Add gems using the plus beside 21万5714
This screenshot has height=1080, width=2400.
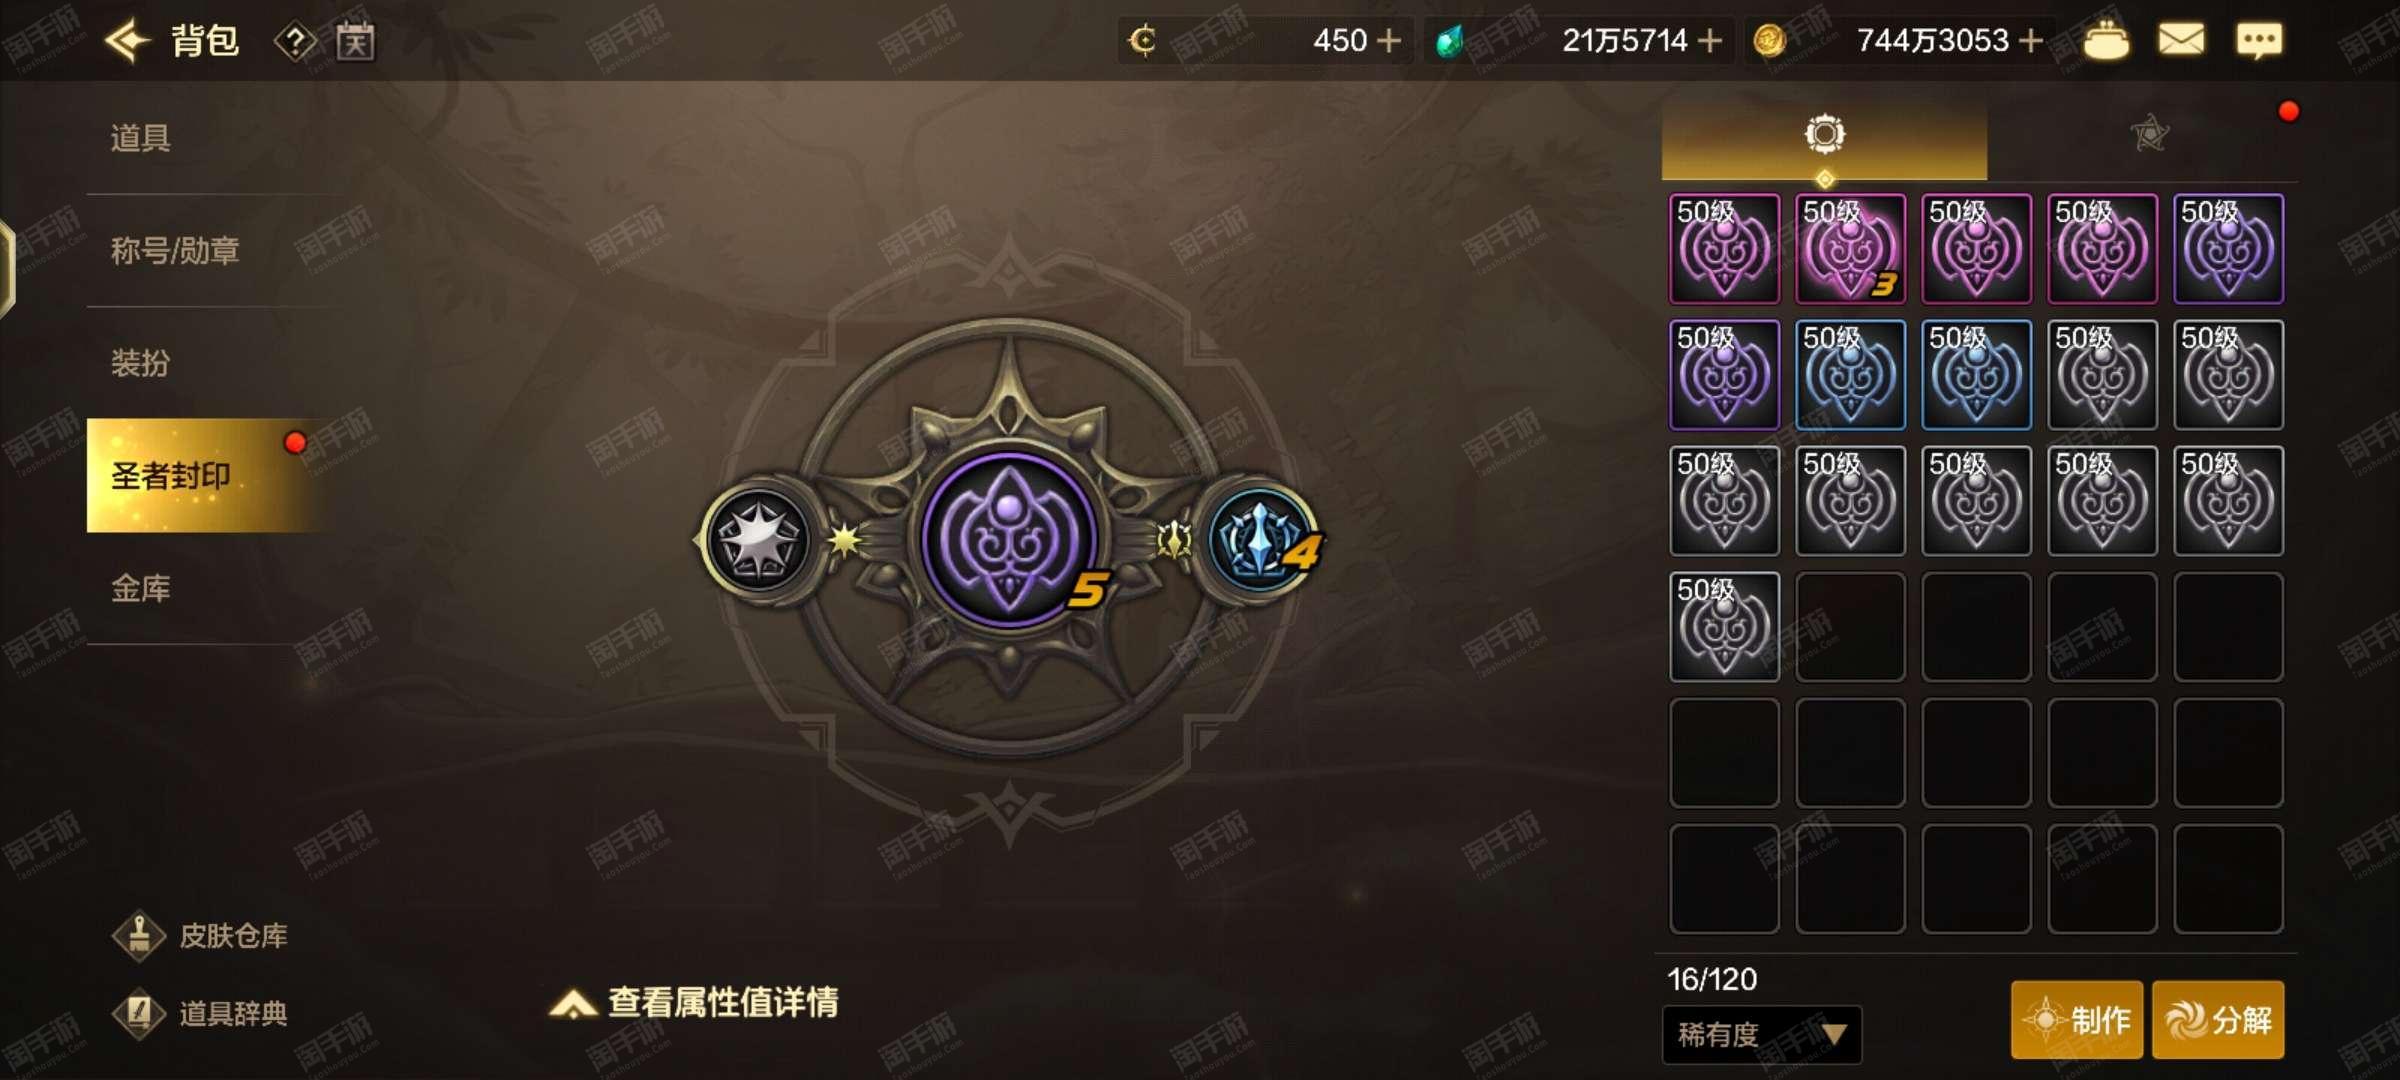coord(1710,41)
